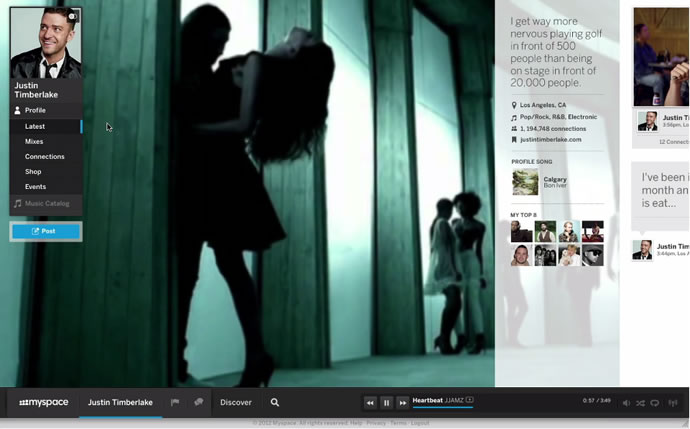Open the Justin Timberlake bottom bar tab
Screen dimensions: 690x429
120,402
